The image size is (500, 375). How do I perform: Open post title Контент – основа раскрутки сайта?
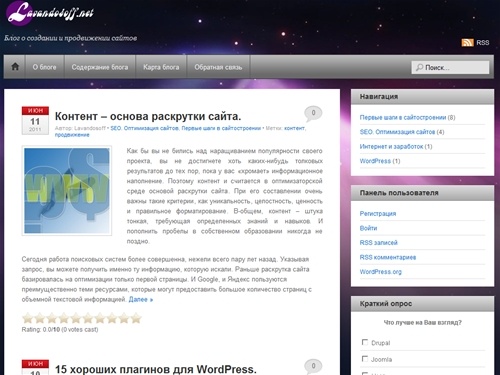[x=148, y=116]
